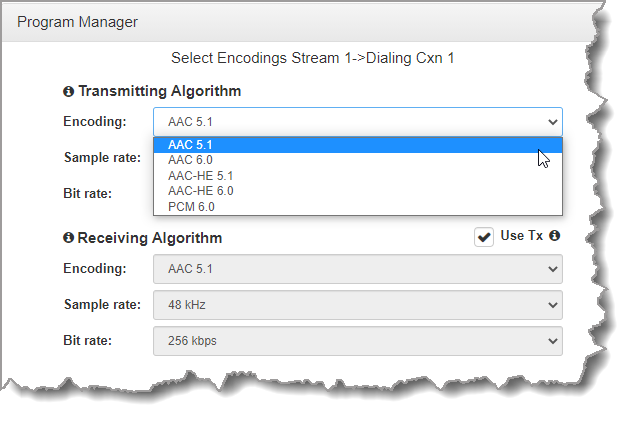Click Encoding label in Receiving Algorithm section
The image size is (638, 422).
click(x=95, y=269)
